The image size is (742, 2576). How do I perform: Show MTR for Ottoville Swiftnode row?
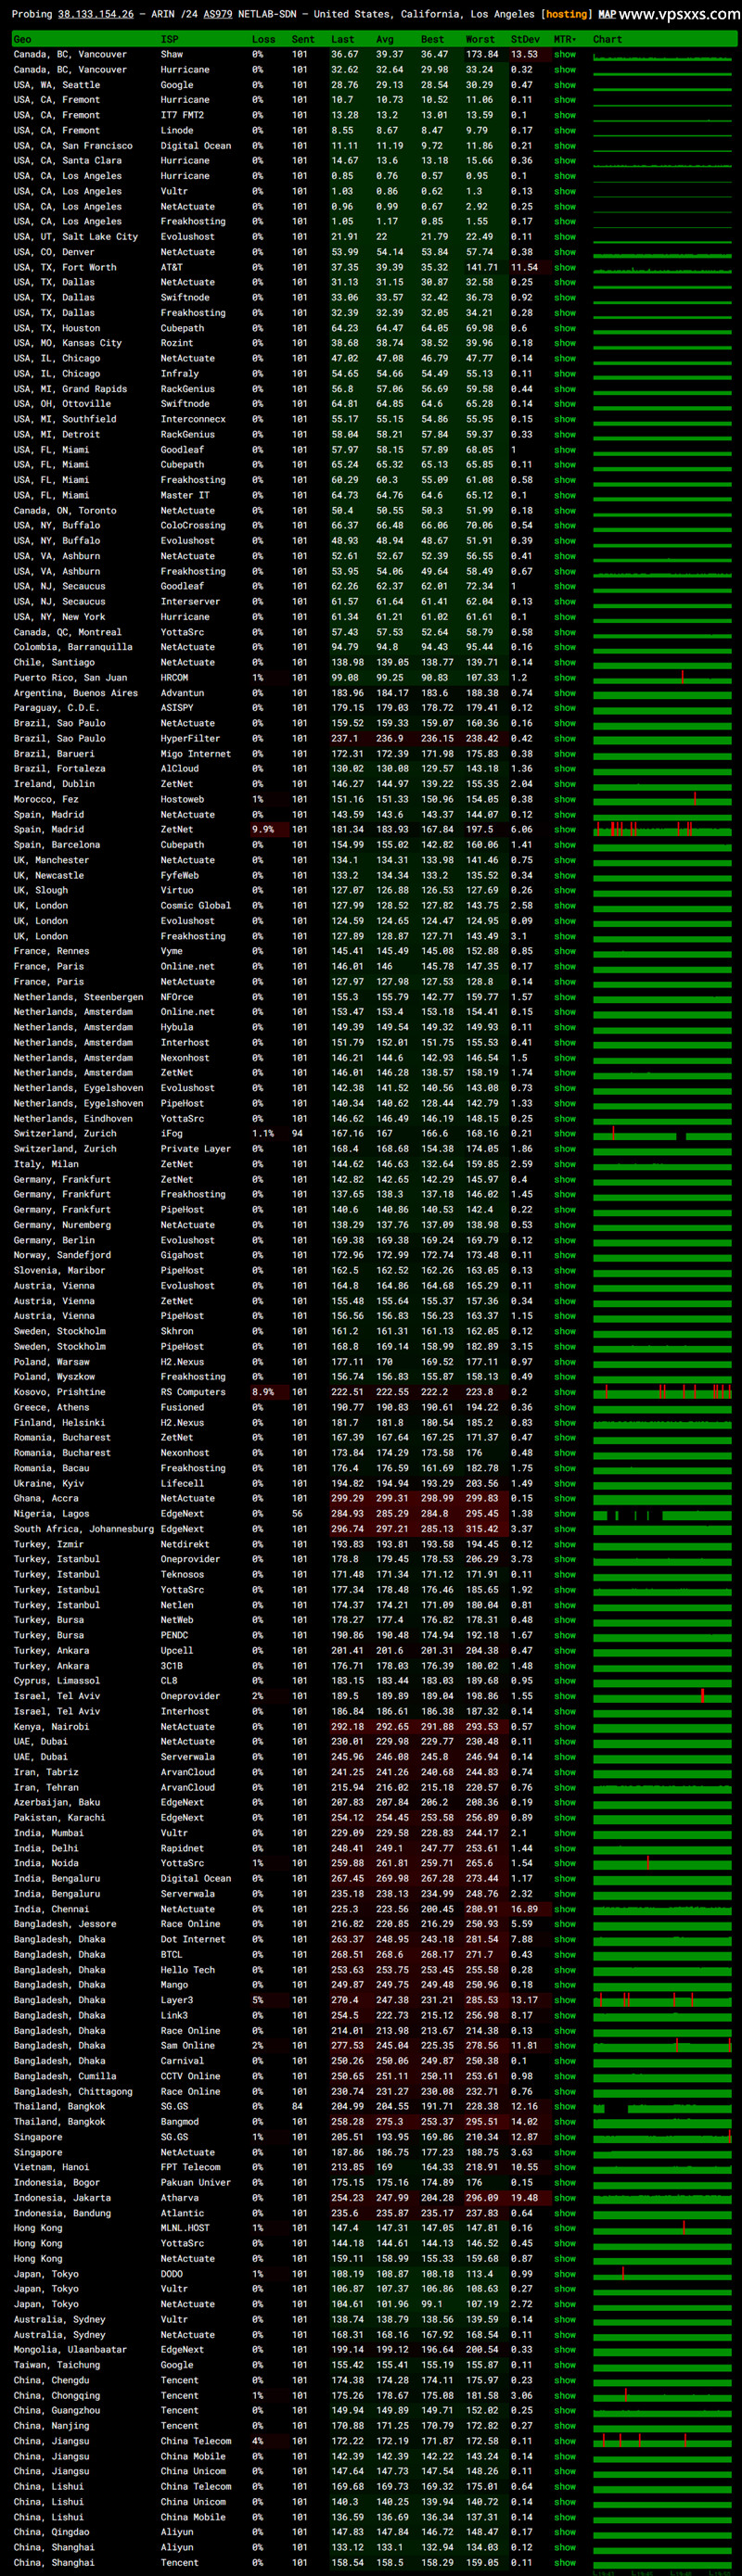click(x=565, y=404)
